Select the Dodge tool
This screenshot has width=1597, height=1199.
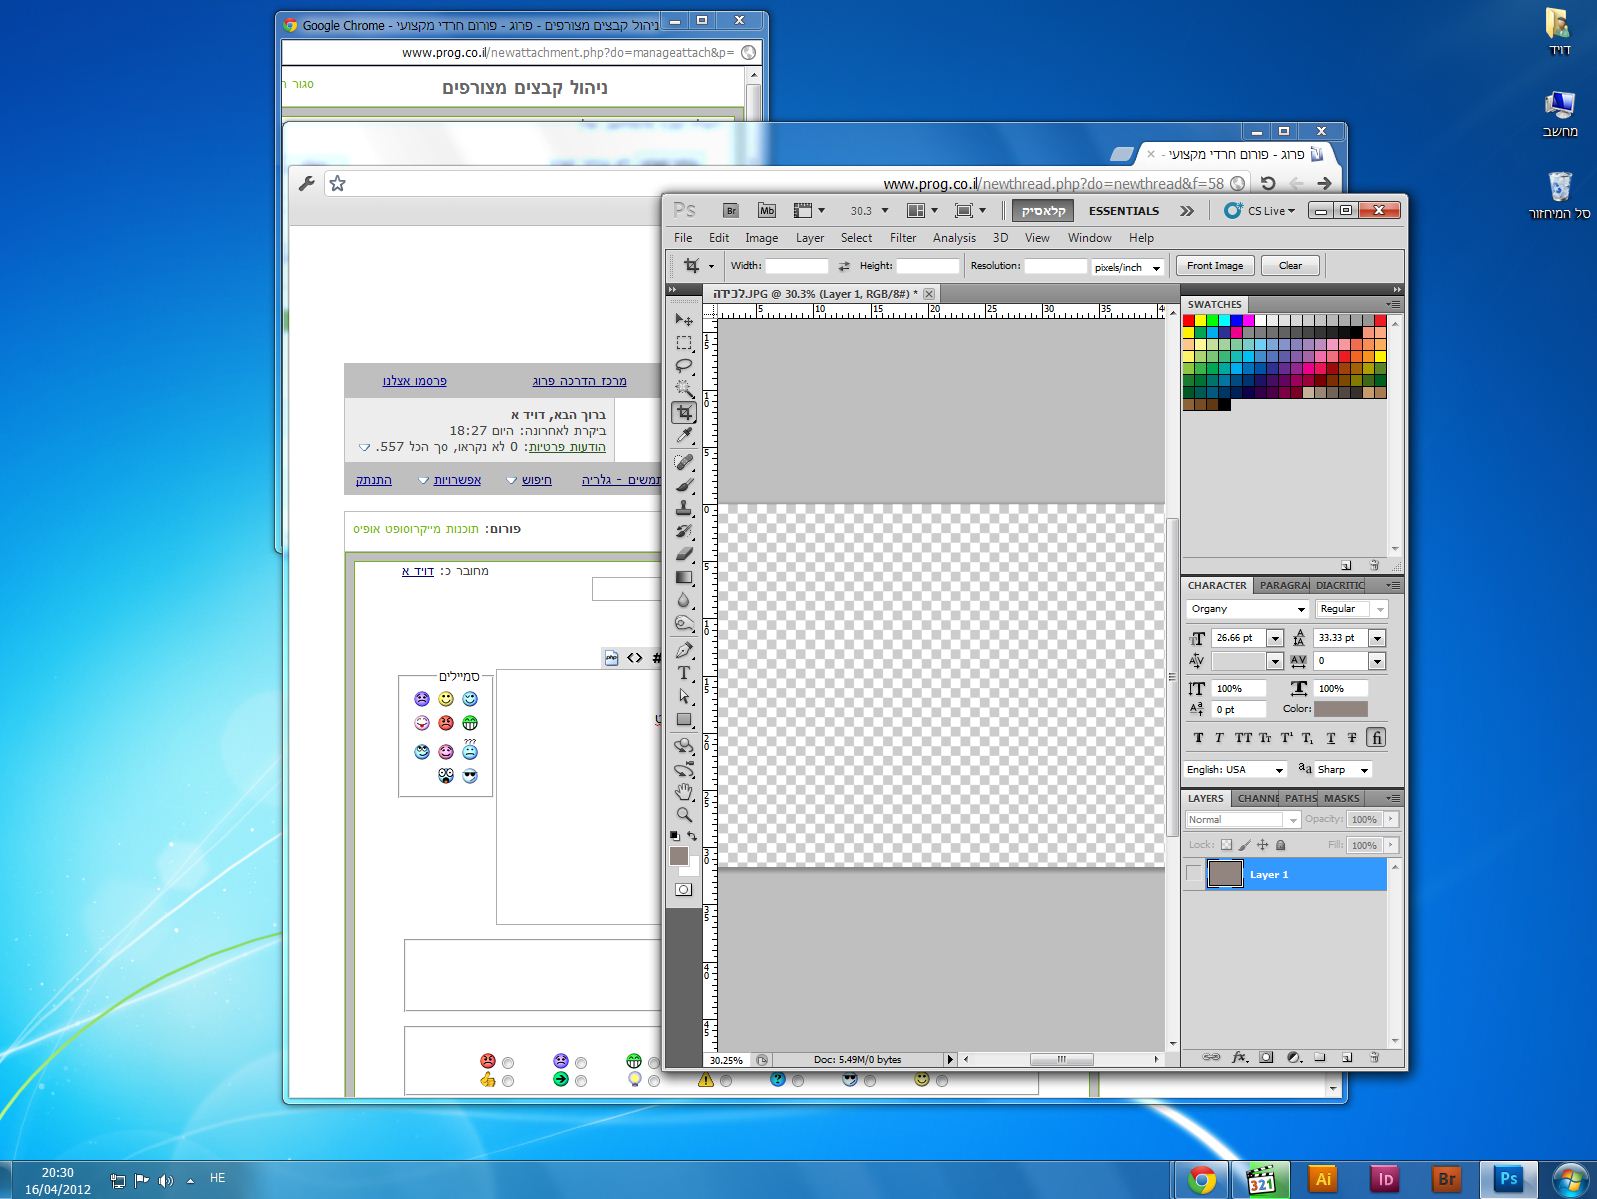click(684, 623)
